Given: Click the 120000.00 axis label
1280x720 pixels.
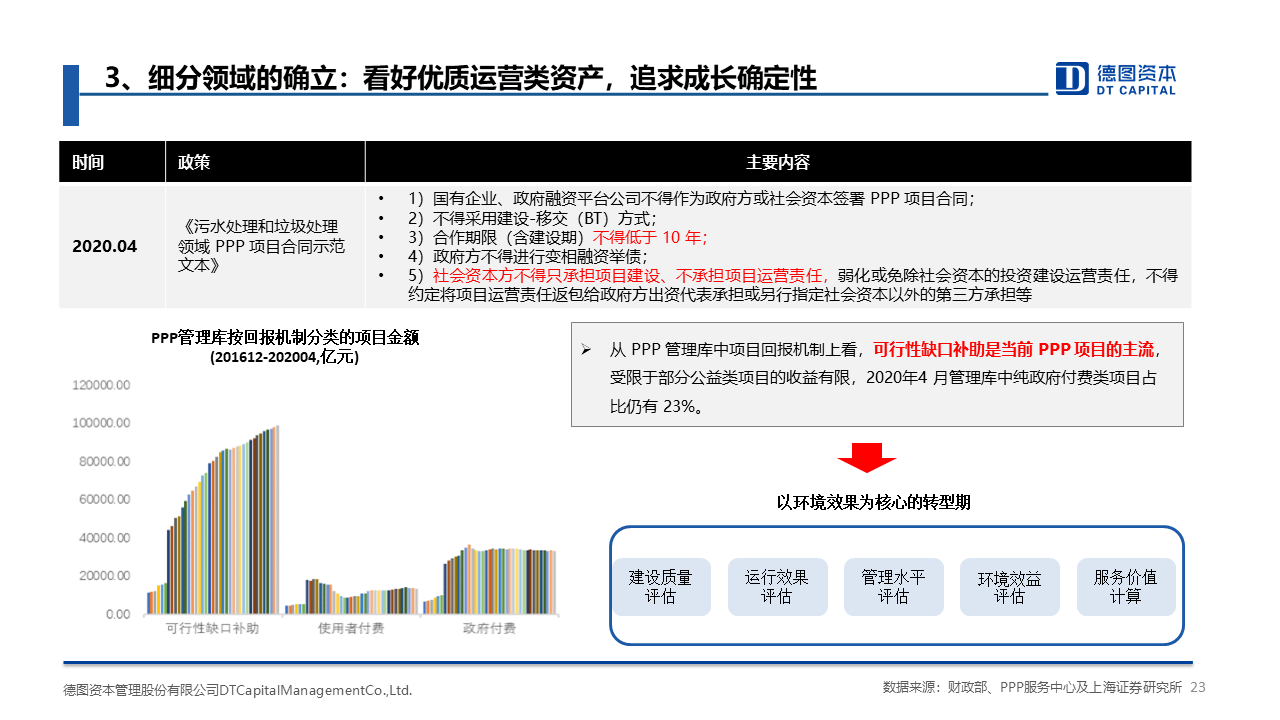Looking at the screenshot, I should pyautogui.click(x=100, y=384).
